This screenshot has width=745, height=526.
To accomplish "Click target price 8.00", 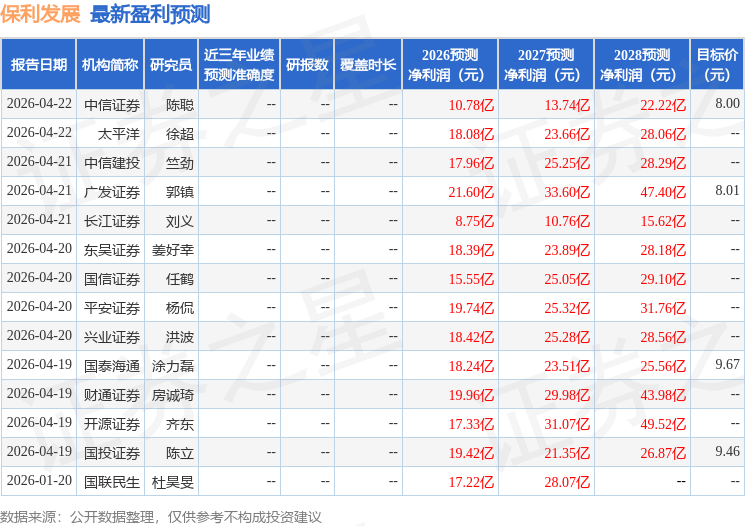I will coord(727,103).
